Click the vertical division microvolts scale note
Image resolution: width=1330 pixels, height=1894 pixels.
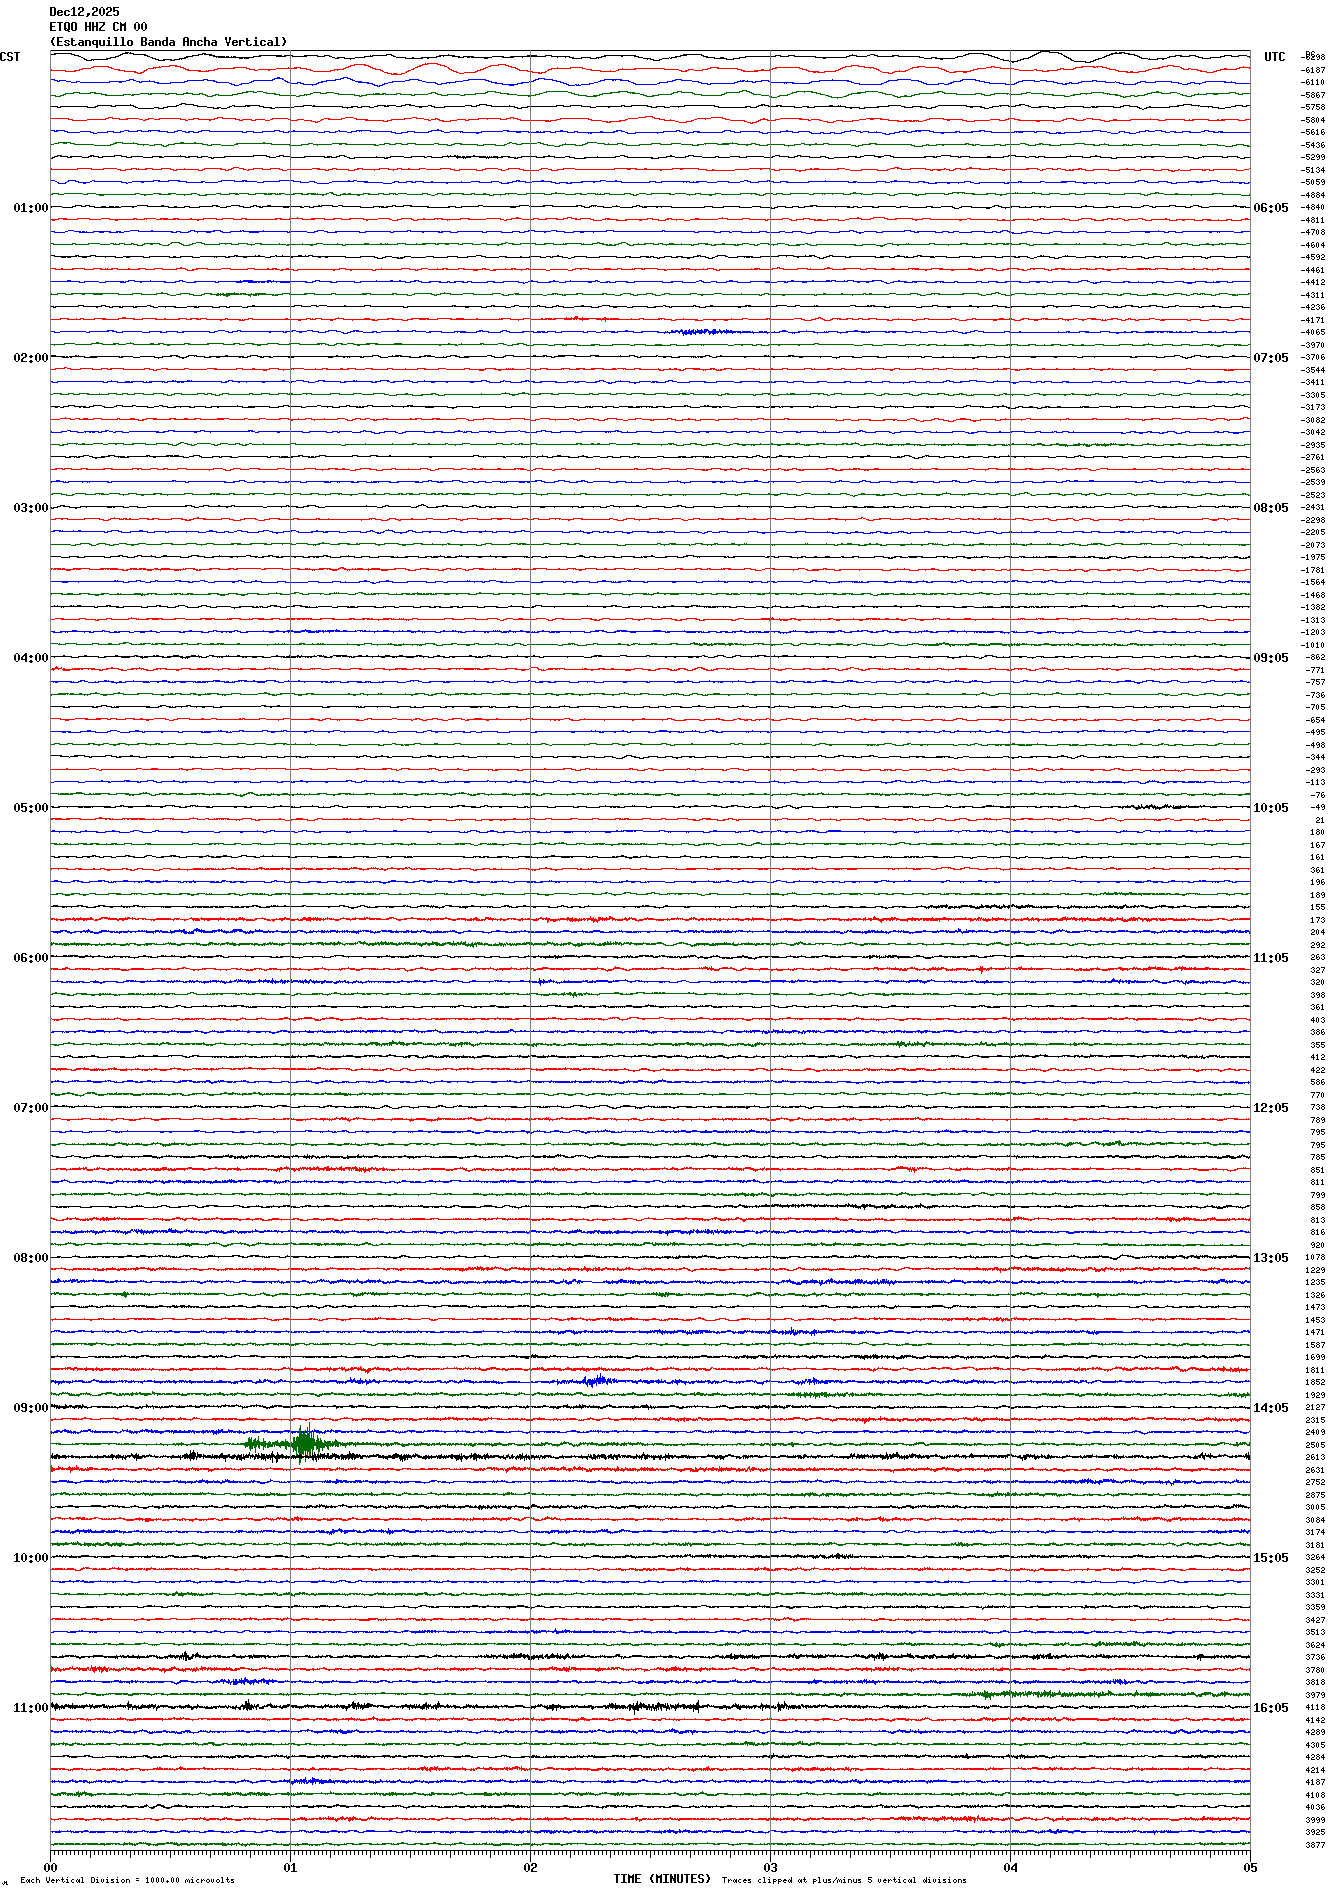[x=127, y=1880]
